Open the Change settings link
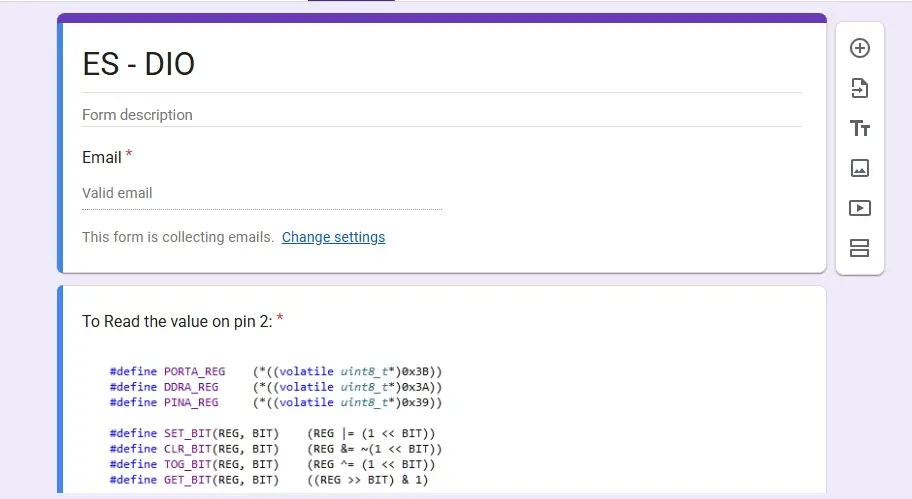The width and height of the screenshot is (912, 499). [x=333, y=237]
